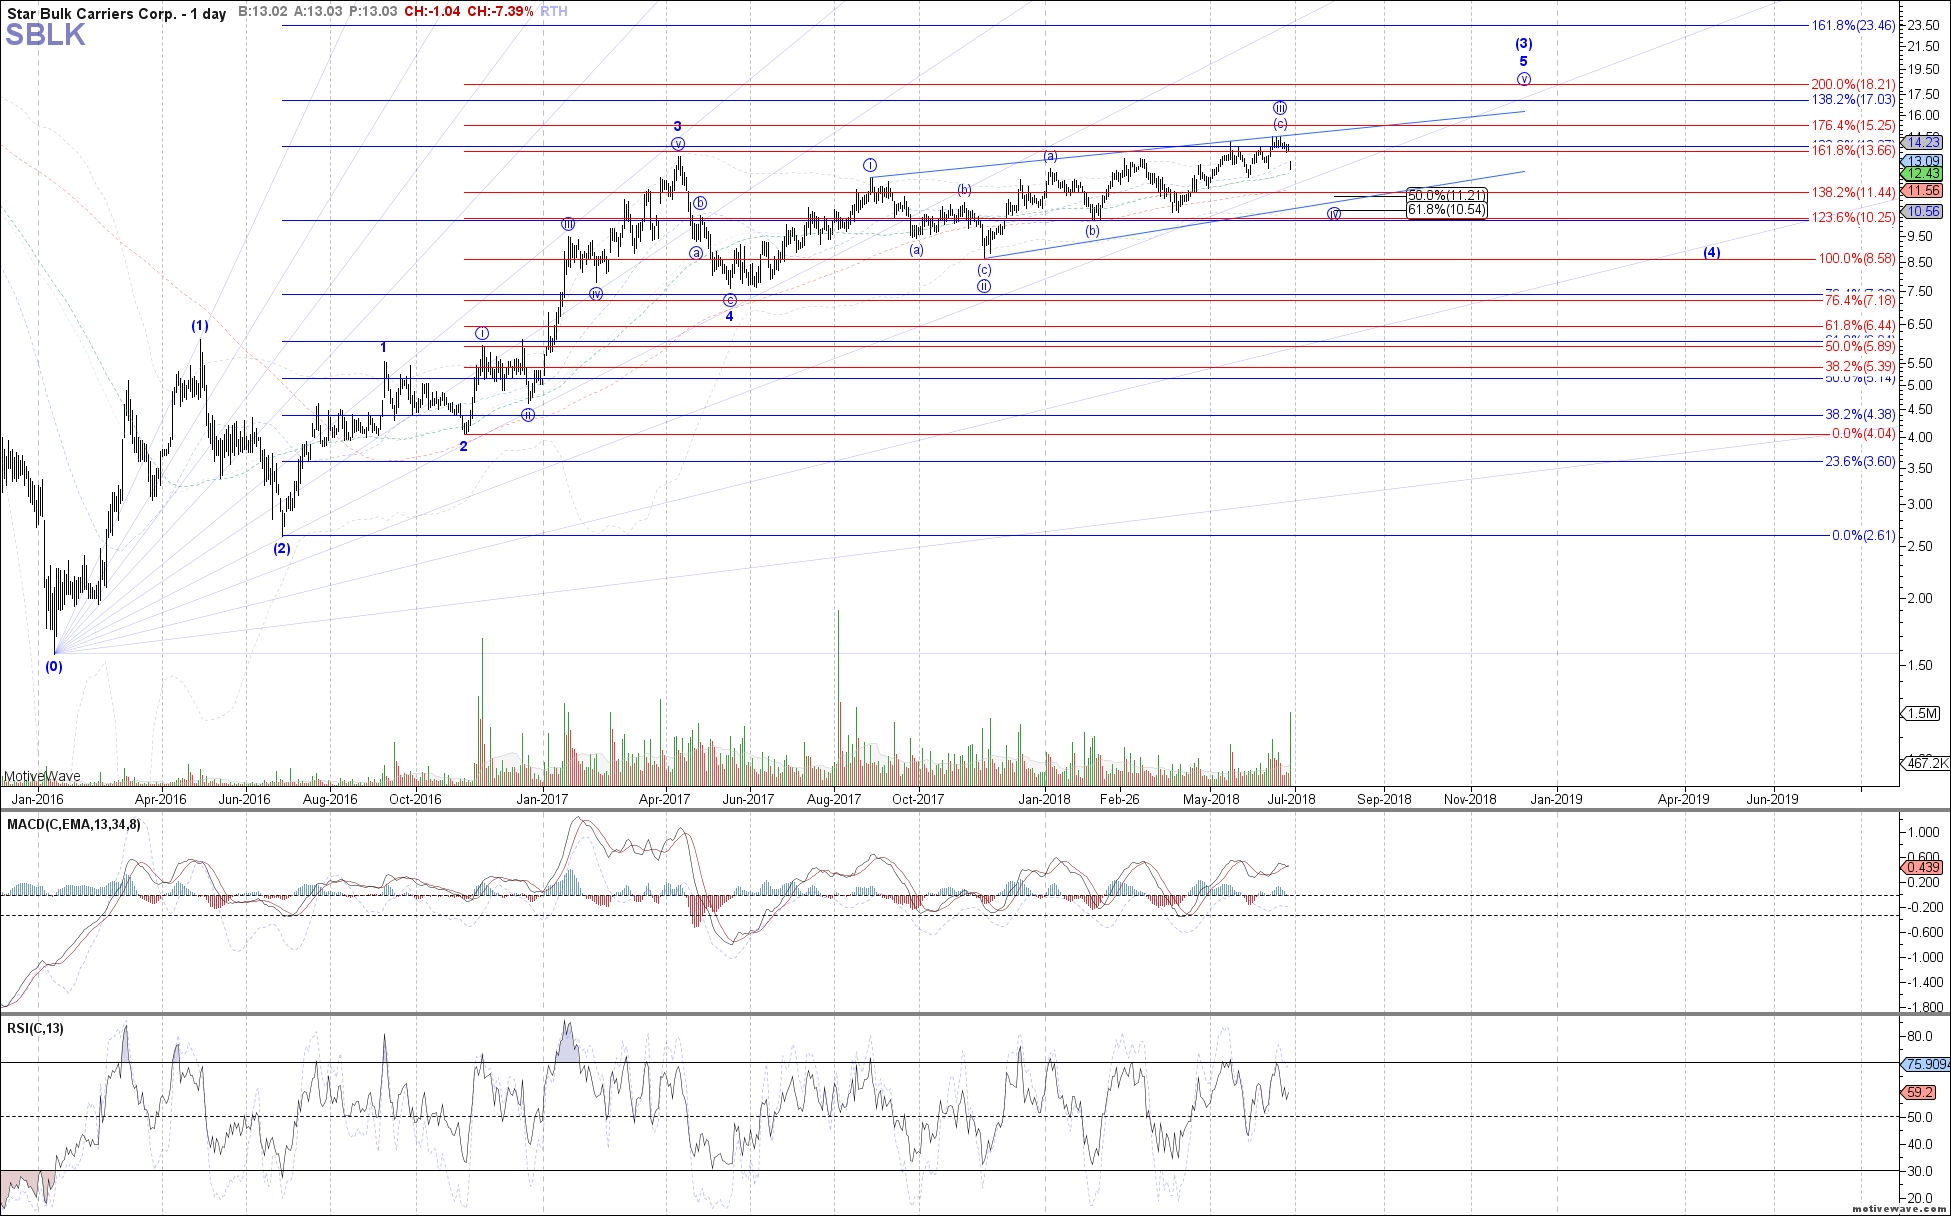Select the Nov-2018 date axis label
The width and height of the screenshot is (1951, 1216).
(1470, 799)
